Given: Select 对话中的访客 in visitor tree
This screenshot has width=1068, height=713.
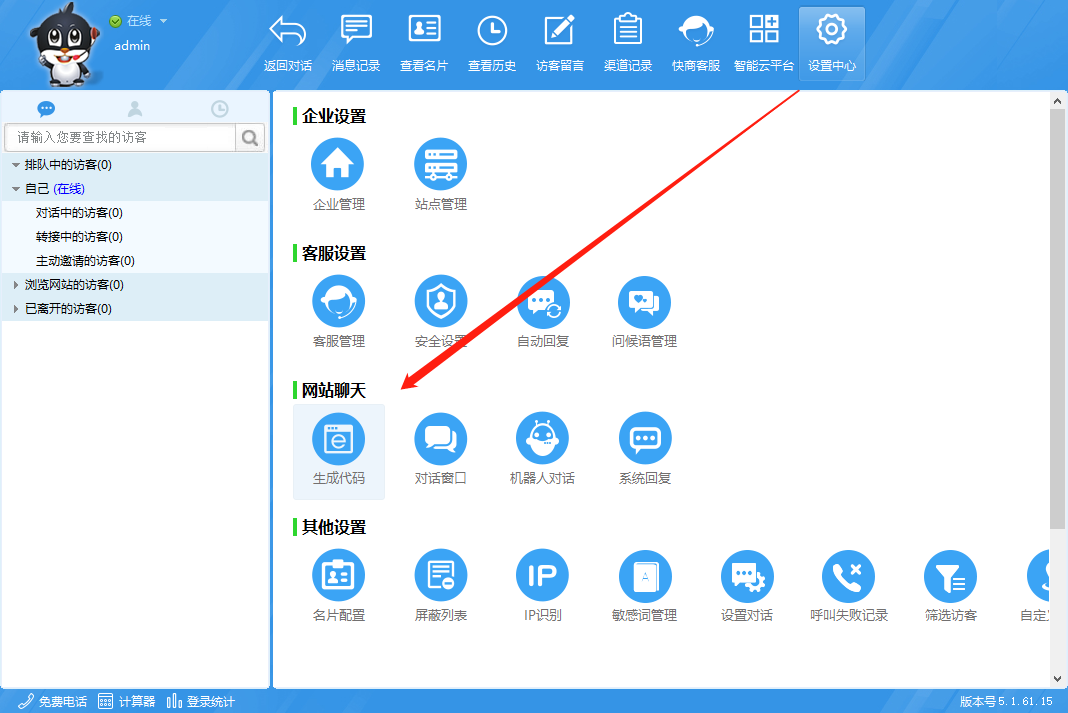Looking at the screenshot, I should tap(79, 213).
